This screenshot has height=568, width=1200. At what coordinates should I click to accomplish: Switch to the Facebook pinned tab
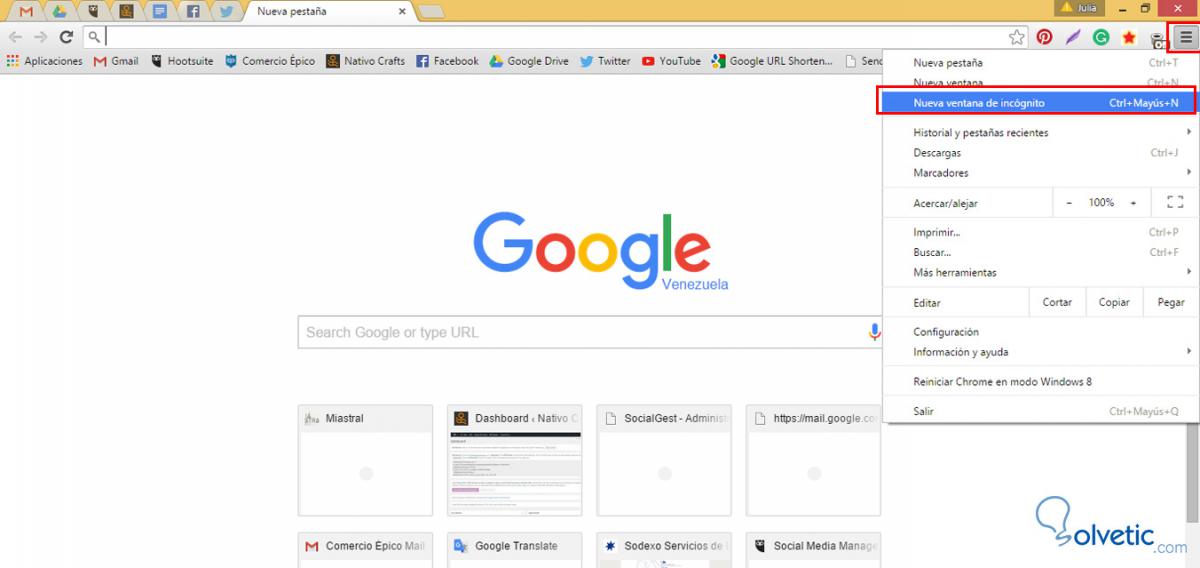(193, 11)
